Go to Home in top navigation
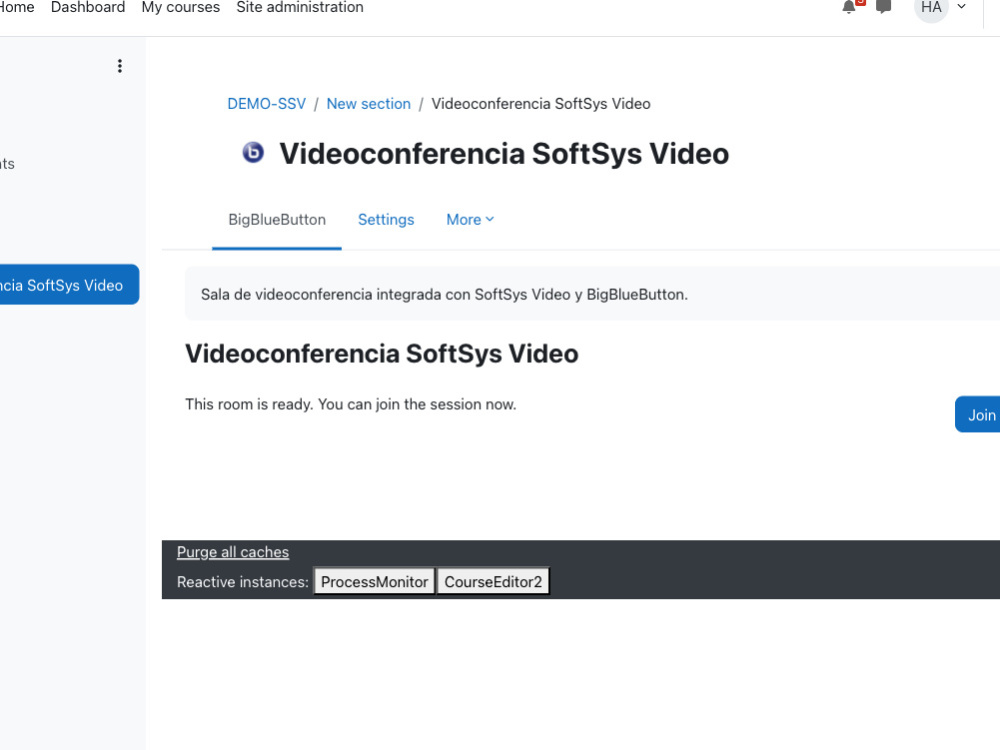The height and width of the screenshot is (750, 1000). click(x=17, y=7)
